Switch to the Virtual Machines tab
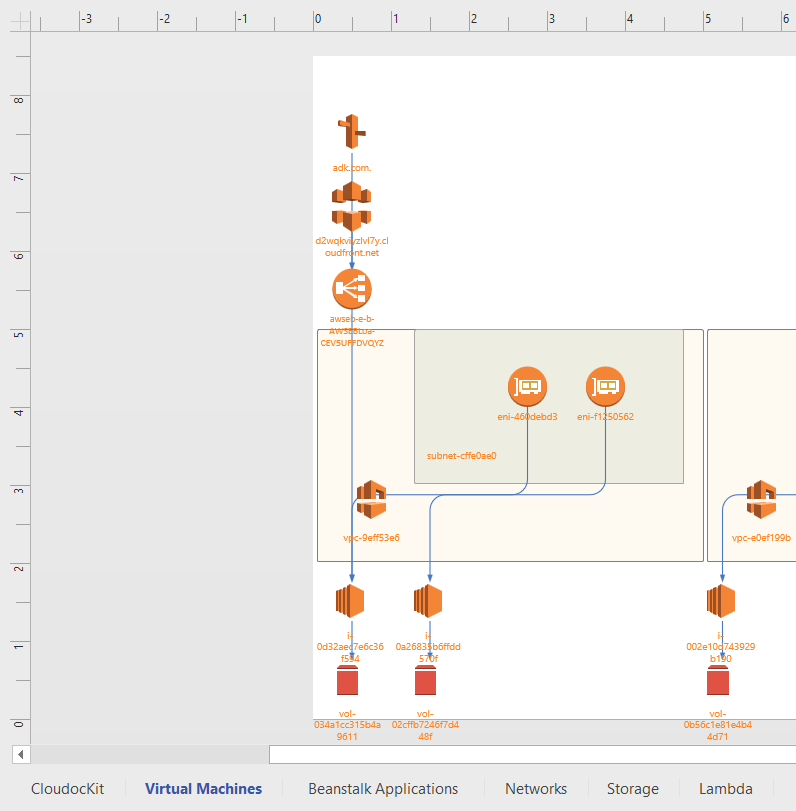This screenshot has width=796, height=811. 203,789
